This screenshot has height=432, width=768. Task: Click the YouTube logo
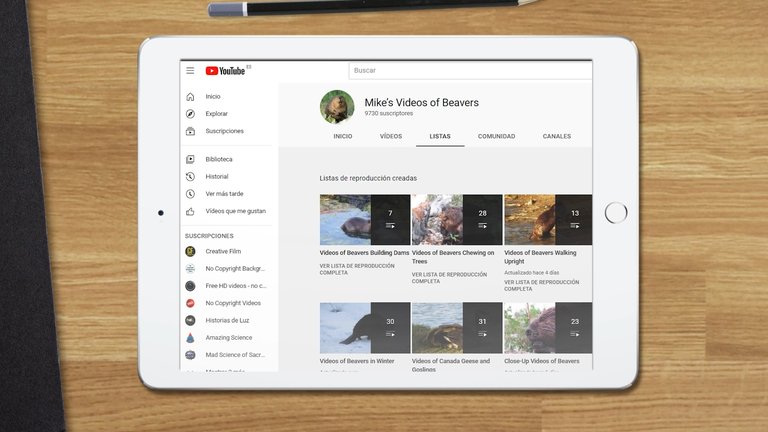227,70
